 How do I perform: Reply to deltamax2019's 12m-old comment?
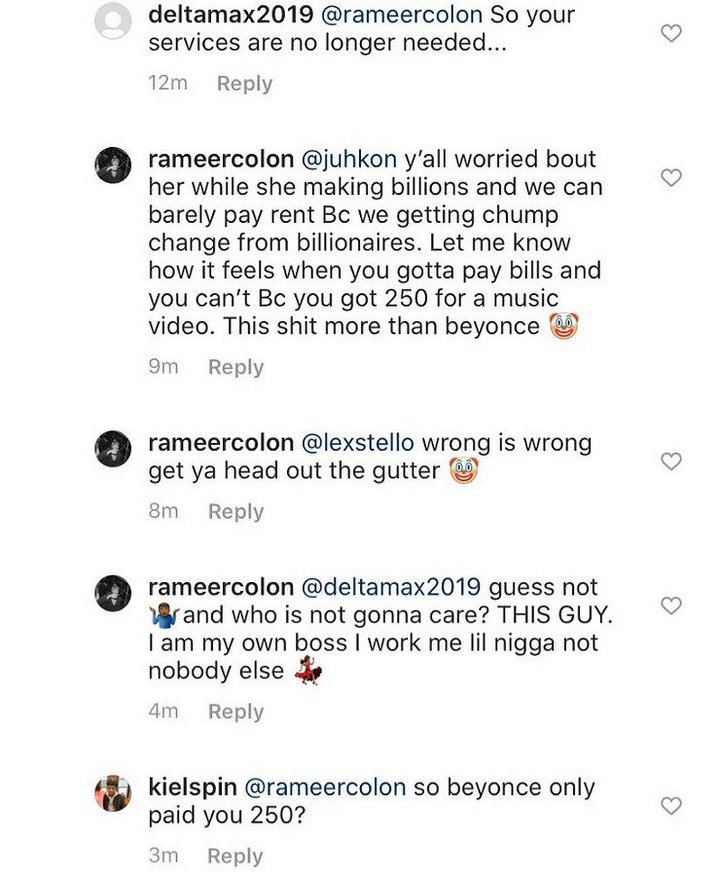[x=244, y=84]
